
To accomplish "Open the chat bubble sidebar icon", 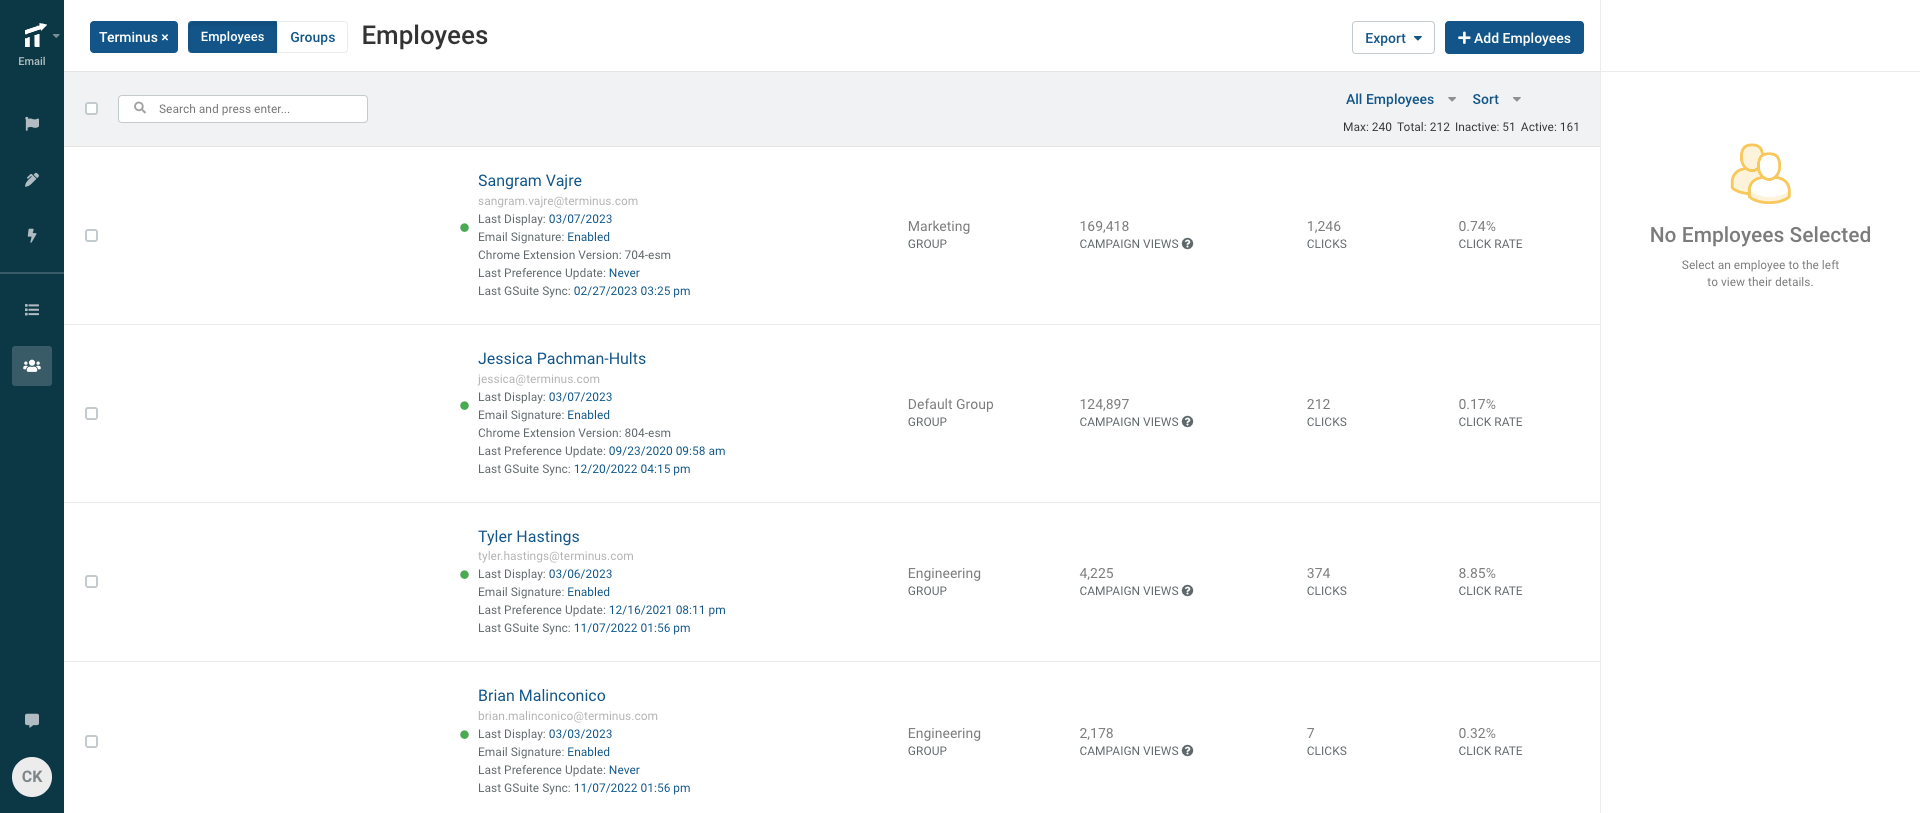I will tap(32, 720).
